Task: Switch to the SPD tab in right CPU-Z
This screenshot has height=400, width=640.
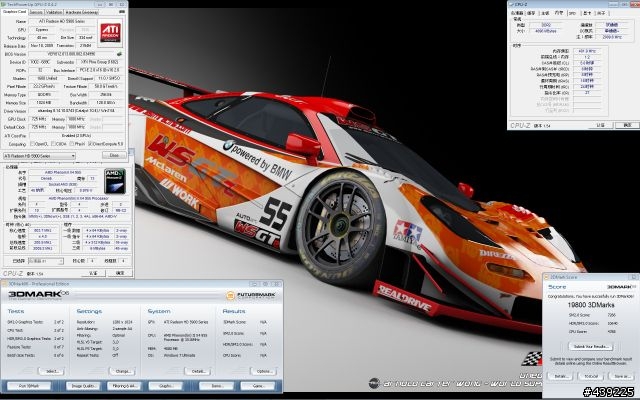Action: click(573, 13)
